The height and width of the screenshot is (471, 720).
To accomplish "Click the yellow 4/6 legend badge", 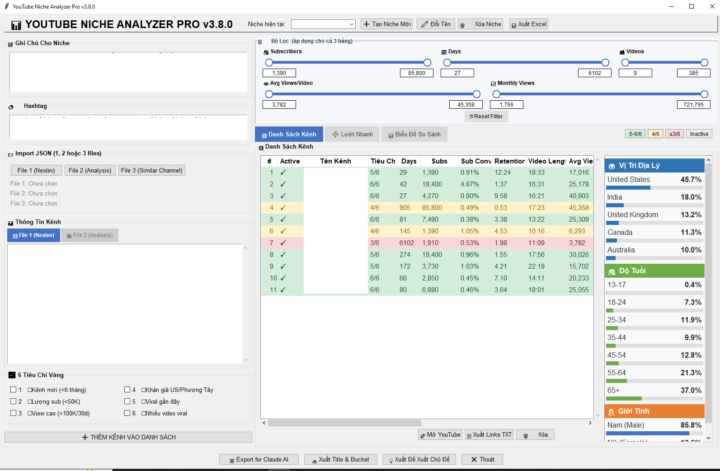I will point(655,134).
